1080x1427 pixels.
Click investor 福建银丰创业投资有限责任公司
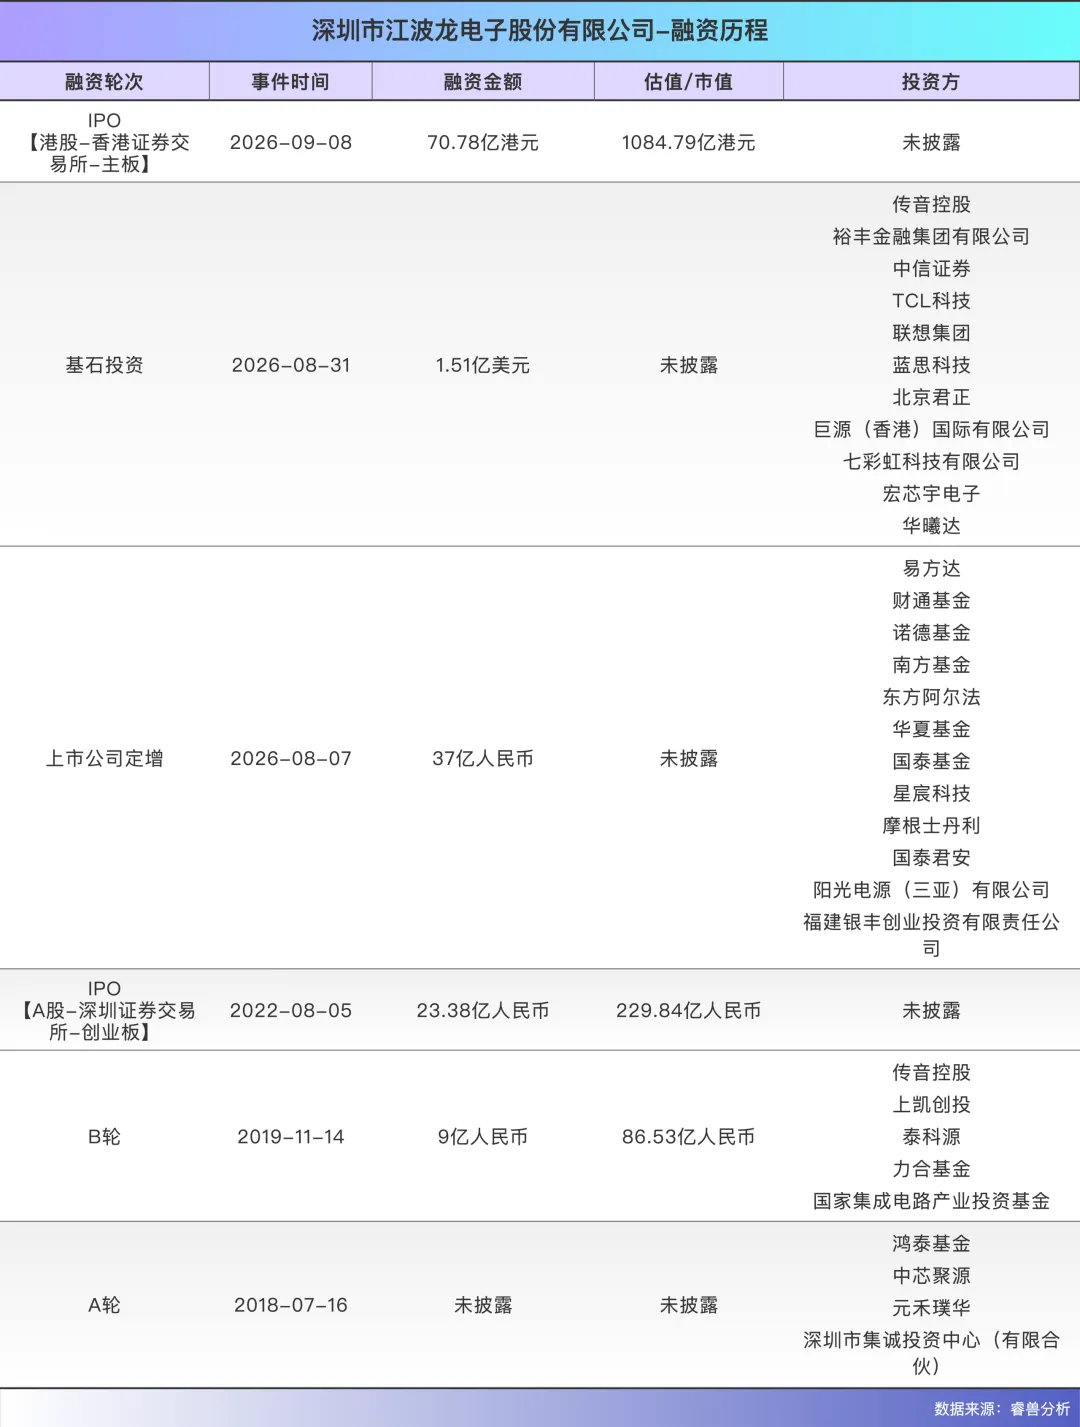pos(931,934)
